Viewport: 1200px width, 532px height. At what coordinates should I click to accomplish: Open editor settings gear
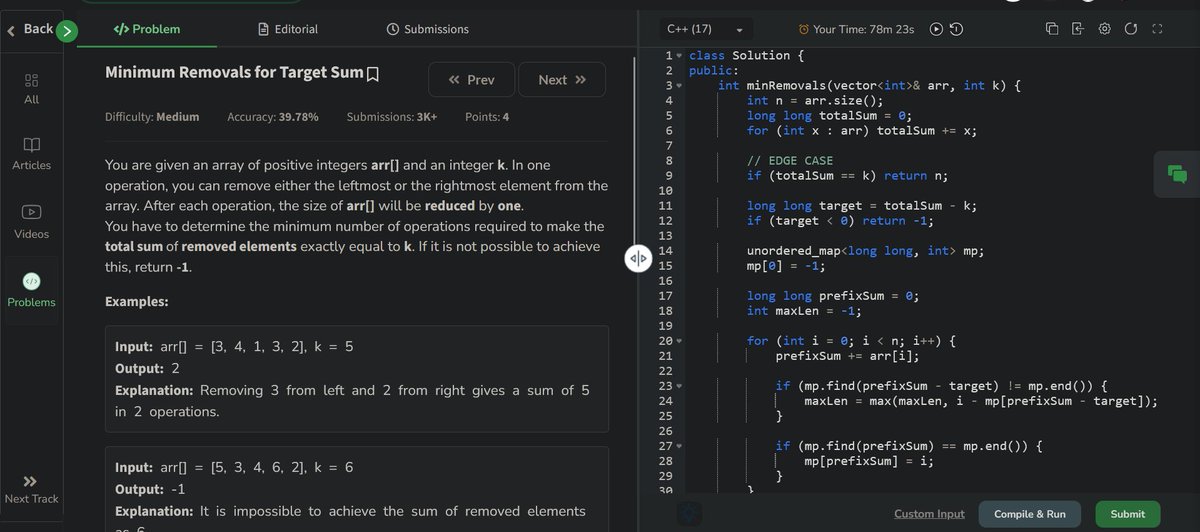[1104, 29]
